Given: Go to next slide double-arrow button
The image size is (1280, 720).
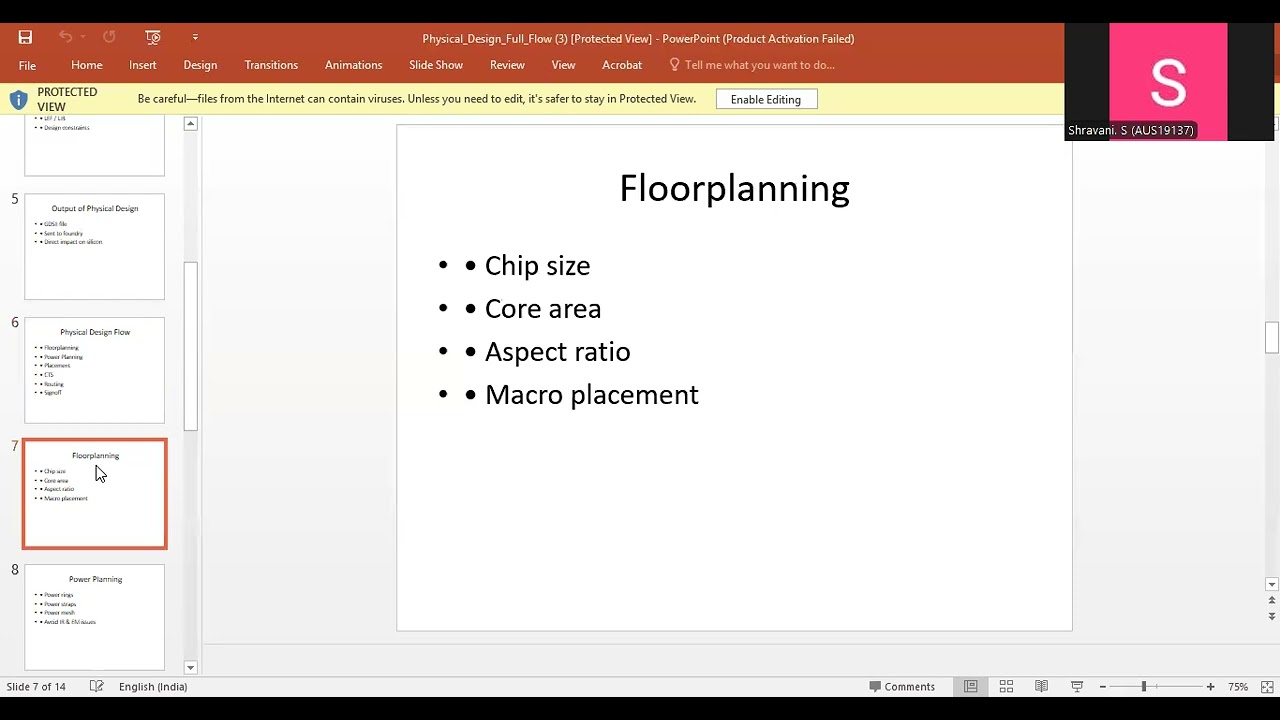Looking at the screenshot, I should click(x=1272, y=616).
